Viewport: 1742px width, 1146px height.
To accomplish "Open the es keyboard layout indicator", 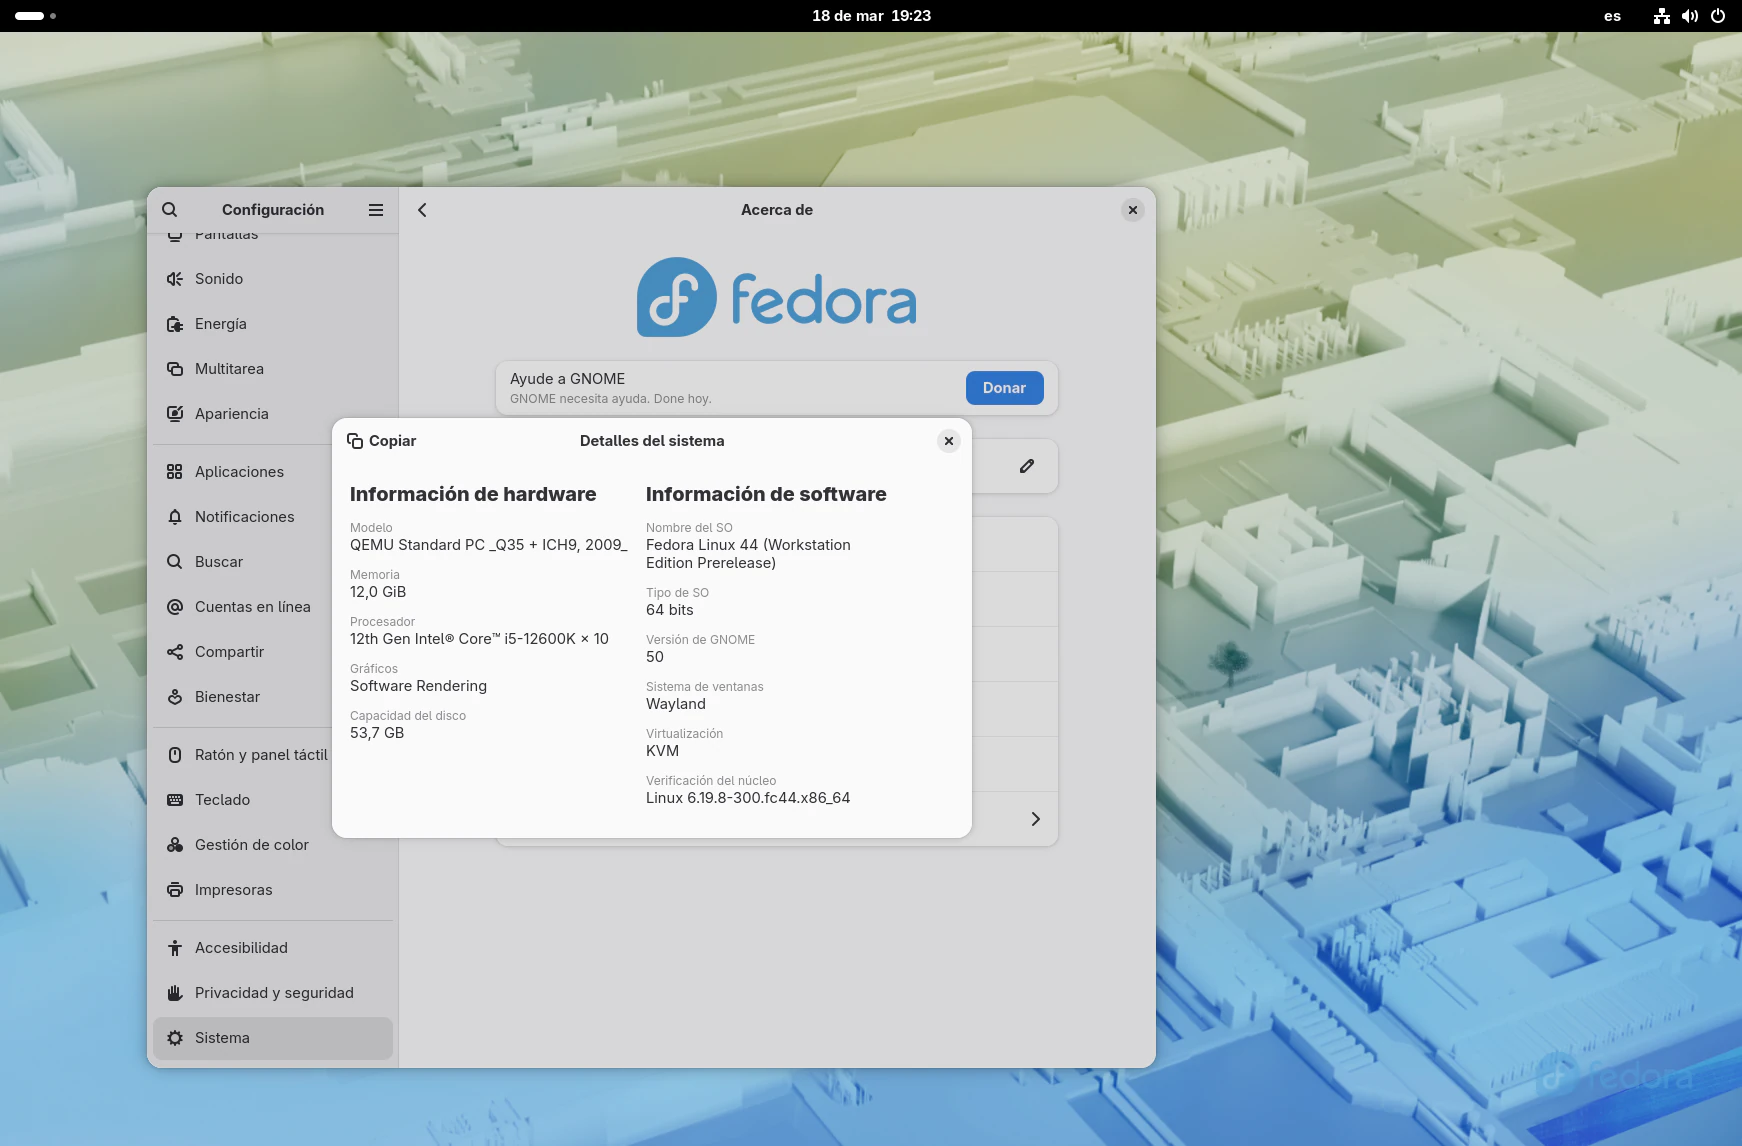I will 1612,16.
